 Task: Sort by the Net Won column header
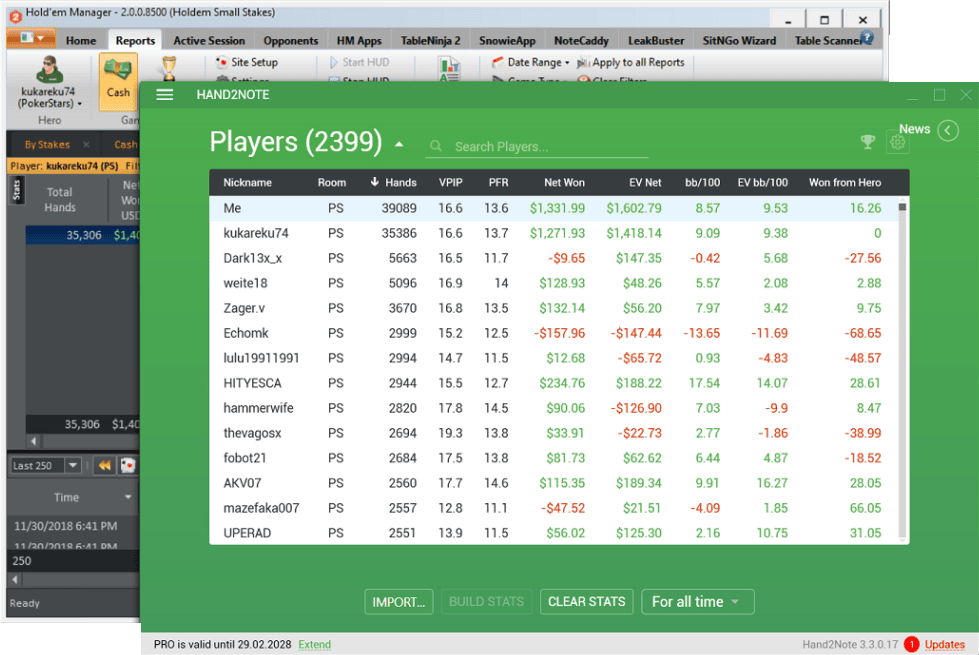pyautogui.click(x=564, y=182)
